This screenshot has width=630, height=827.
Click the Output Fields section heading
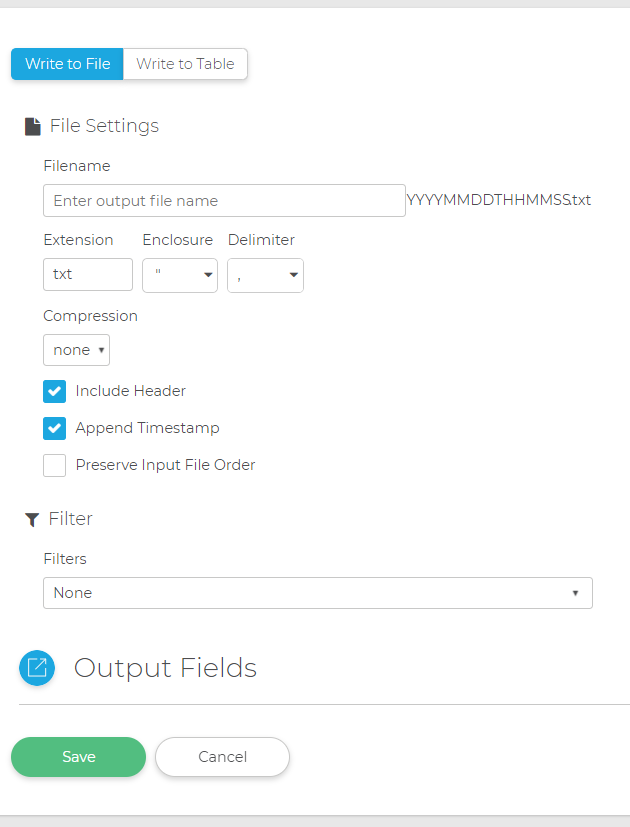click(x=165, y=668)
